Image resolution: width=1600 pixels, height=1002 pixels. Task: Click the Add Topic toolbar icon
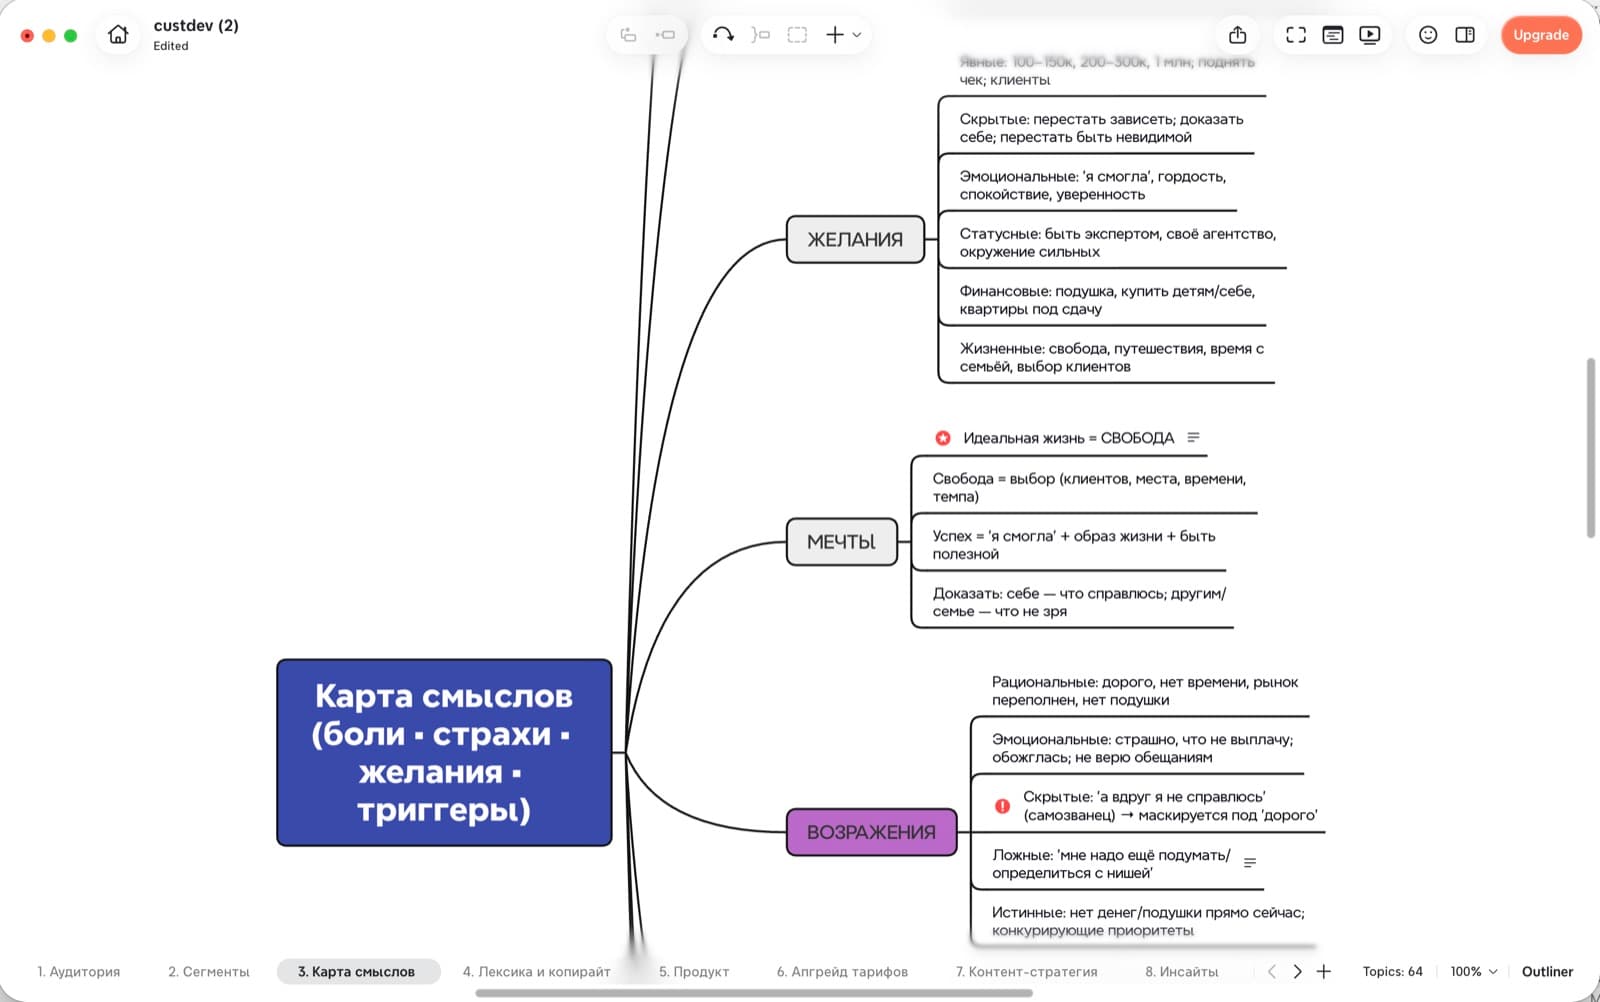click(x=628, y=35)
